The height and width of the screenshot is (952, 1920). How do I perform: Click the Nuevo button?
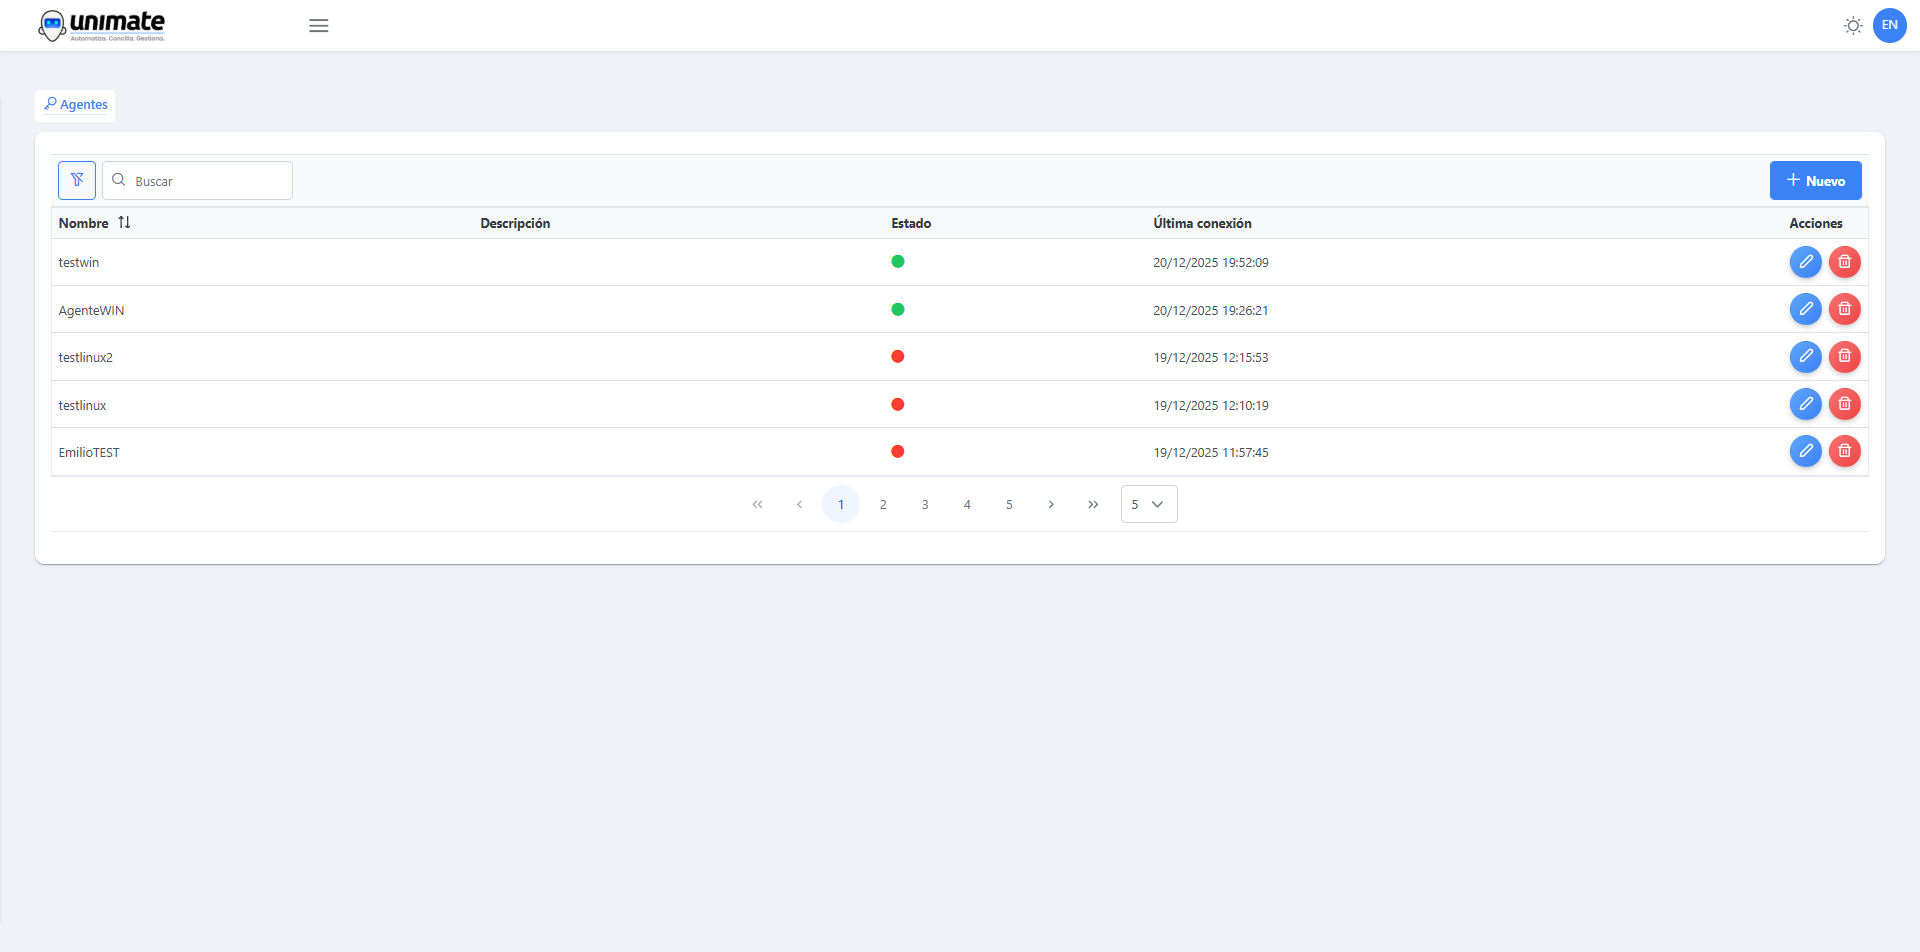coord(1815,181)
